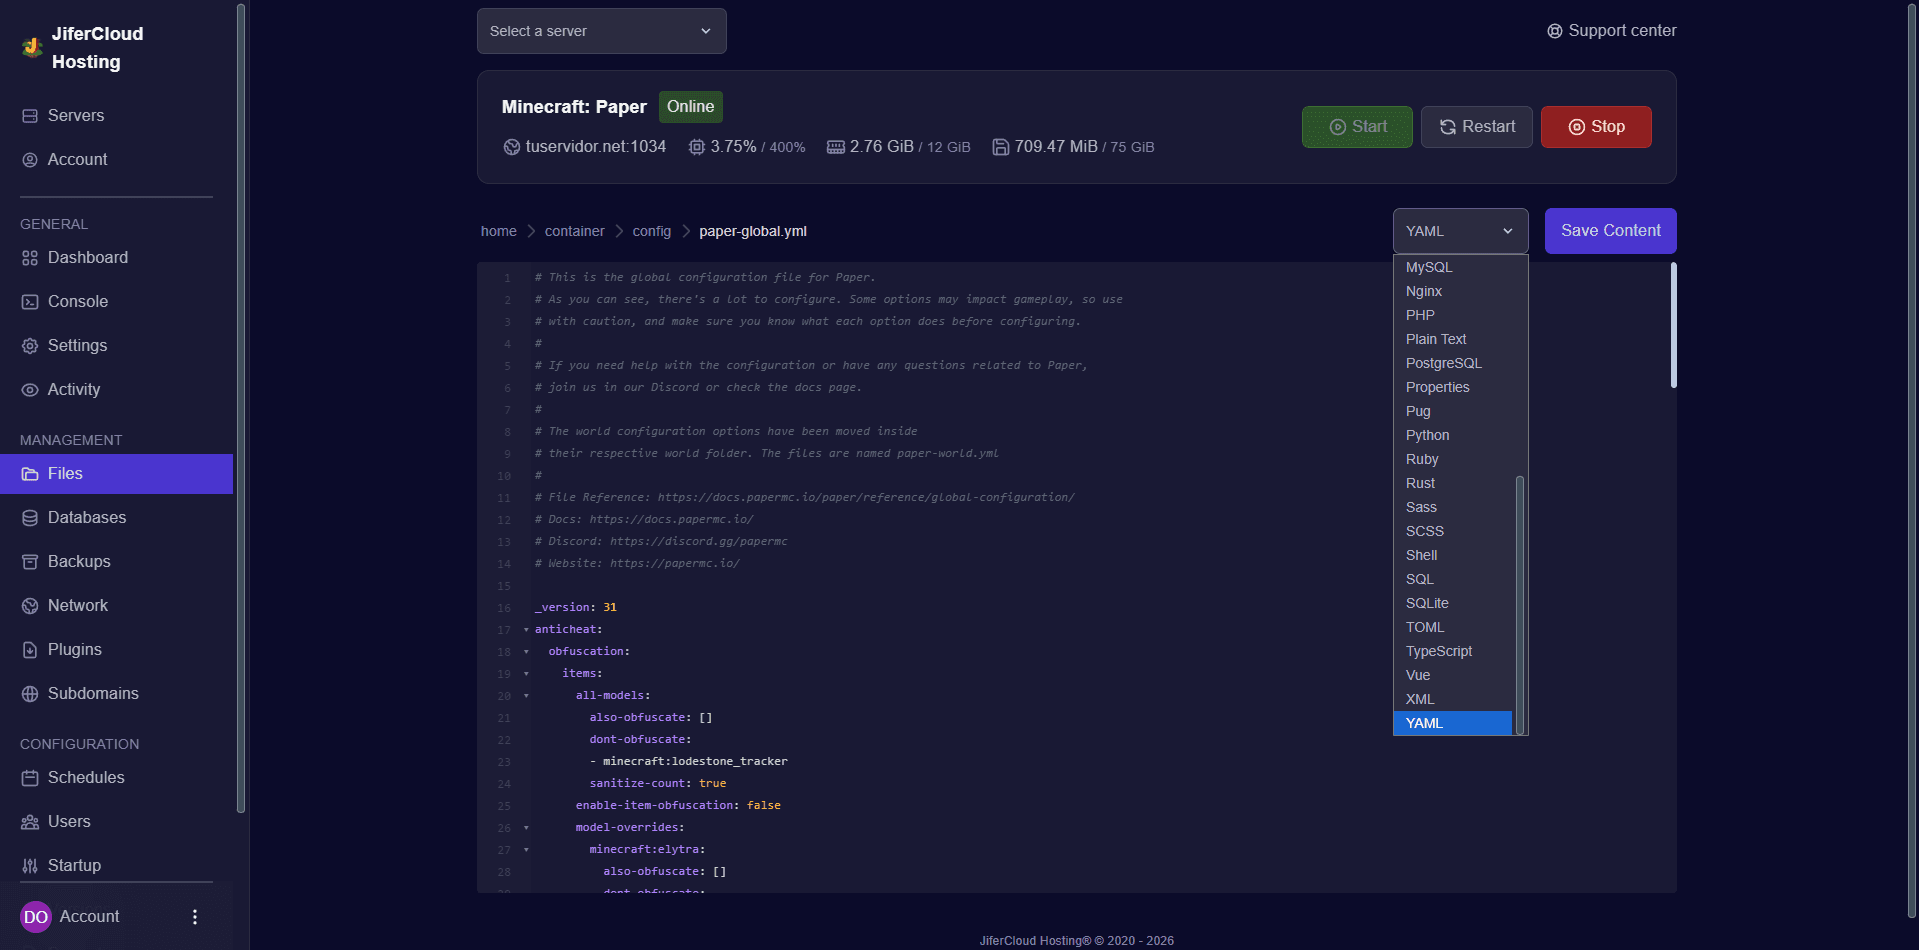Open Servers via its sidebar icon
The width and height of the screenshot is (1919, 950).
30,116
